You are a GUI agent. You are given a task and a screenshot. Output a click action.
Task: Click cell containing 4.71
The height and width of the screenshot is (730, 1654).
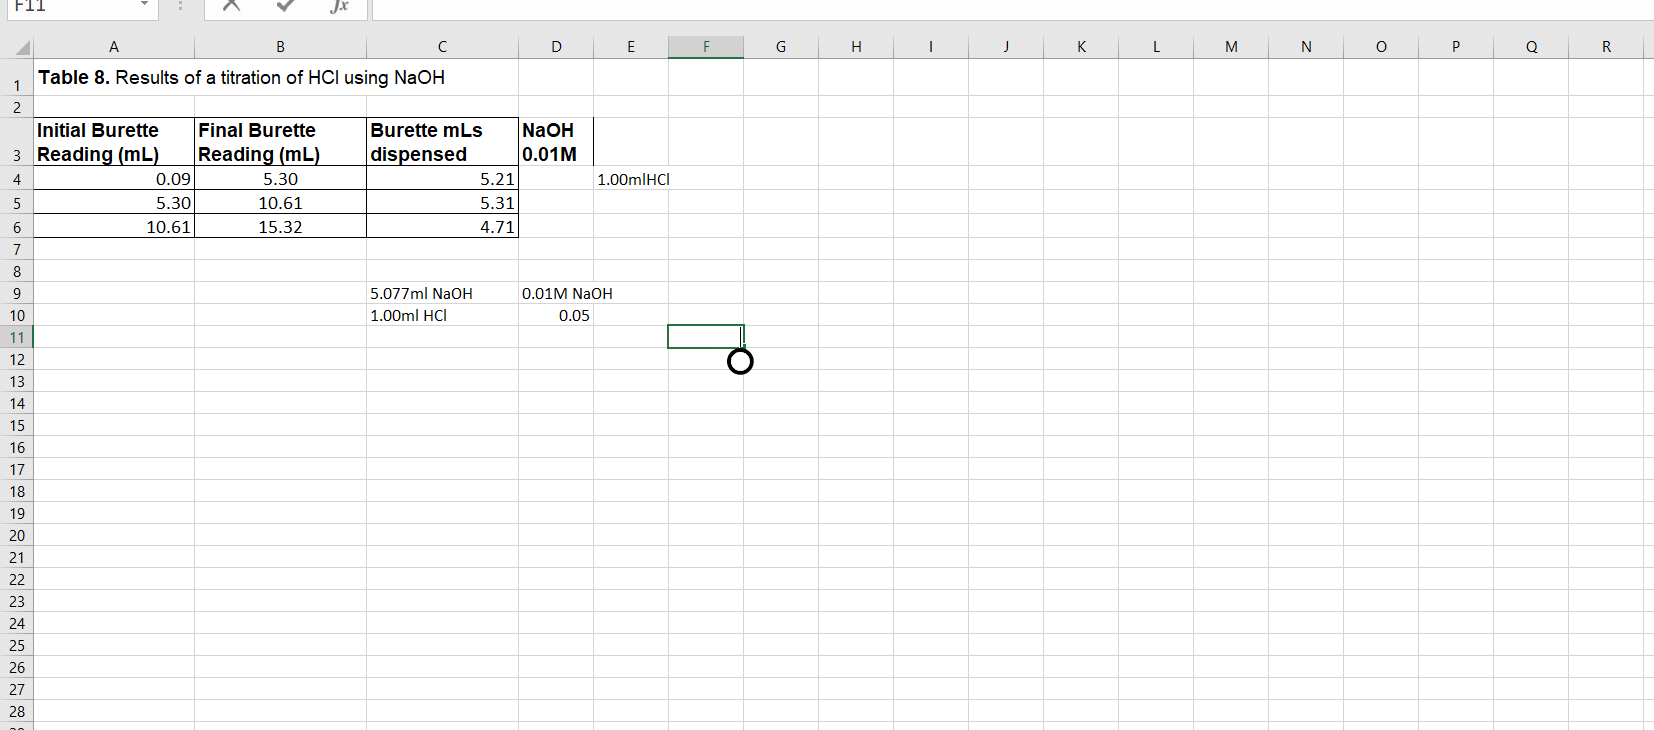[442, 226]
